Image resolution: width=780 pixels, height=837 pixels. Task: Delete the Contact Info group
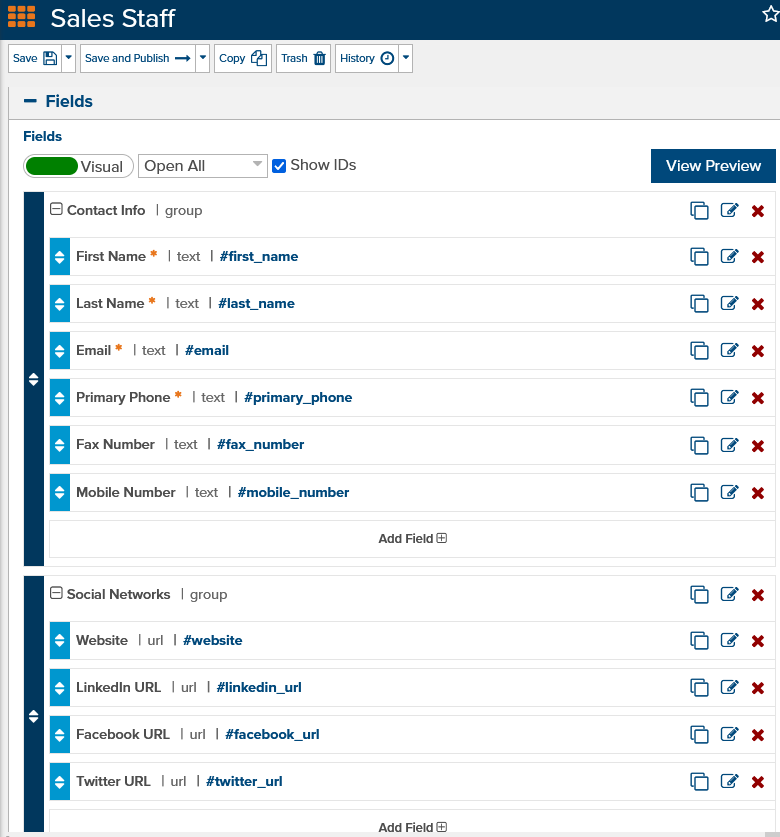pos(758,211)
